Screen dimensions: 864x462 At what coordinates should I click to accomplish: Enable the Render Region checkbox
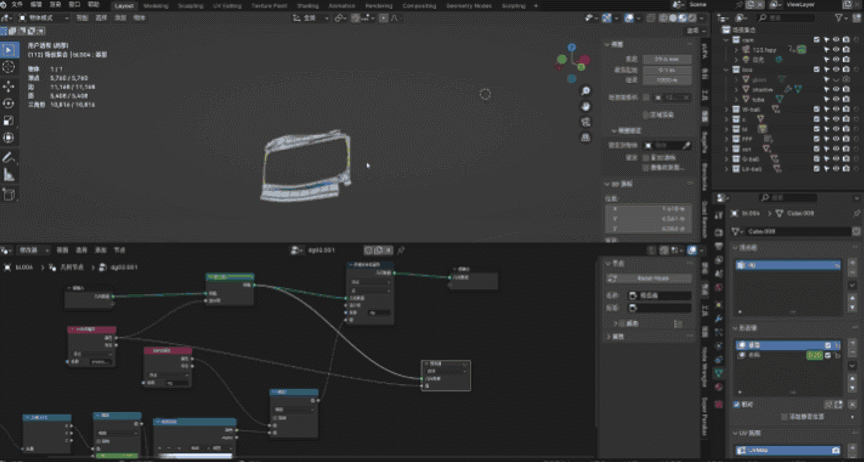tap(646, 115)
